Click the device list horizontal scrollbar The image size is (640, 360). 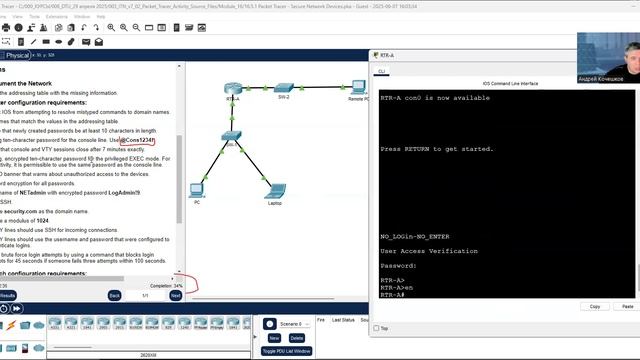[73, 347]
